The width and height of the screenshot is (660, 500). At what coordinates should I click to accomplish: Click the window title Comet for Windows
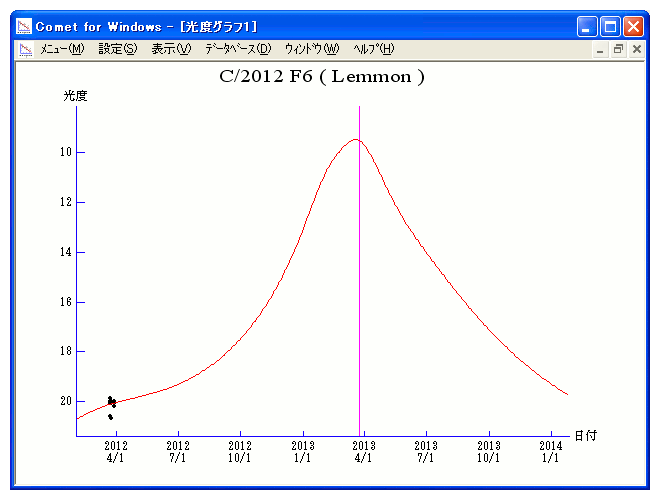(98, 27)
